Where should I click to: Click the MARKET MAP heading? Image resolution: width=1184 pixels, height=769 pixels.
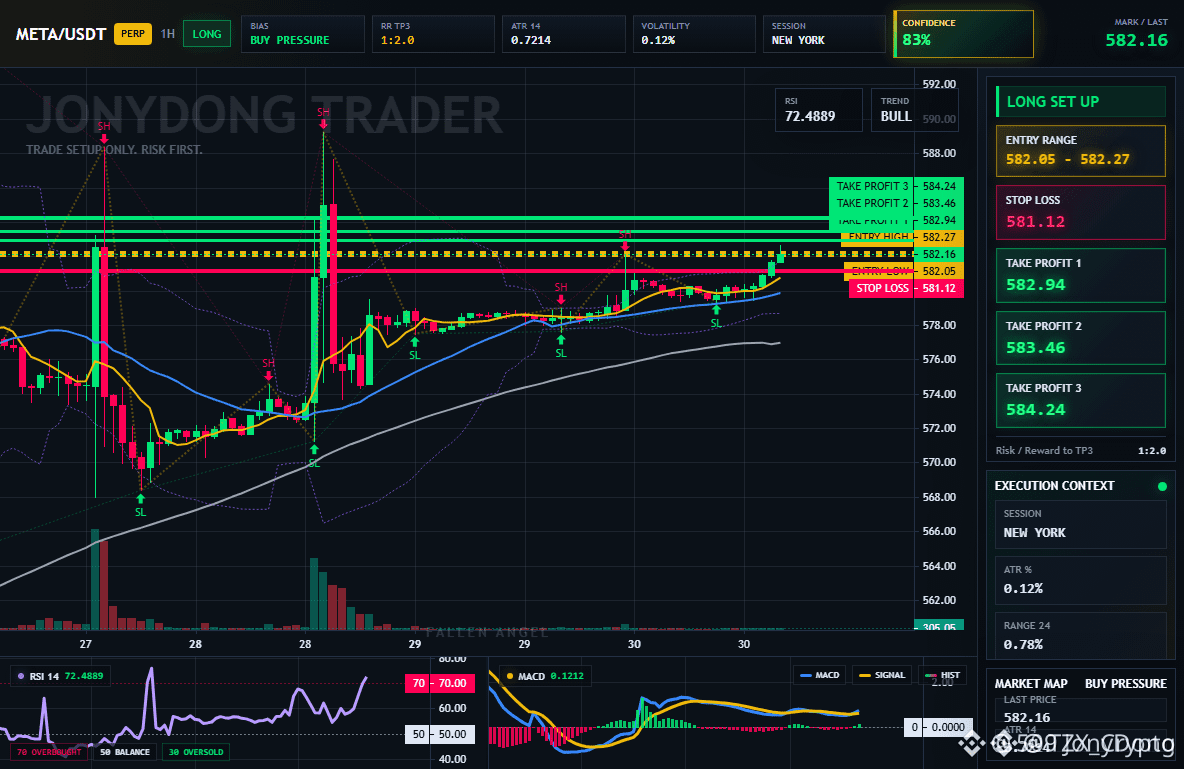[1031, 684]
